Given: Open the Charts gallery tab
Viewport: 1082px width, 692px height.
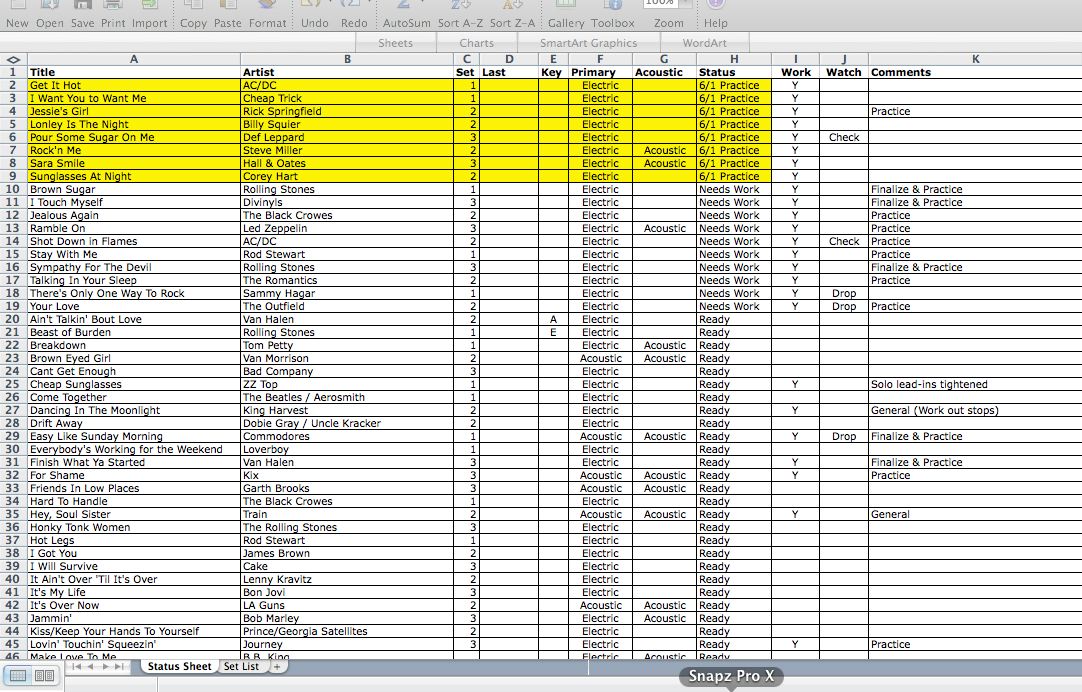Looking at the screenshot, I should (x=477, y=43).
